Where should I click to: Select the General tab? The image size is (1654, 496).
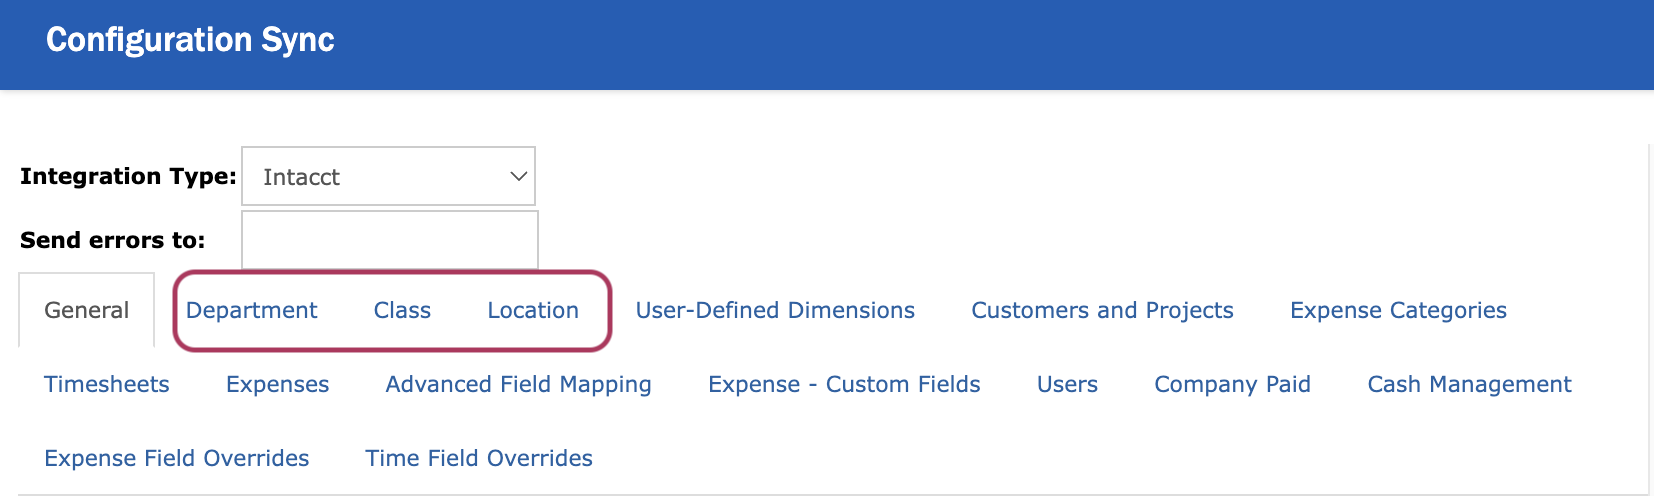tap(87, 311)
